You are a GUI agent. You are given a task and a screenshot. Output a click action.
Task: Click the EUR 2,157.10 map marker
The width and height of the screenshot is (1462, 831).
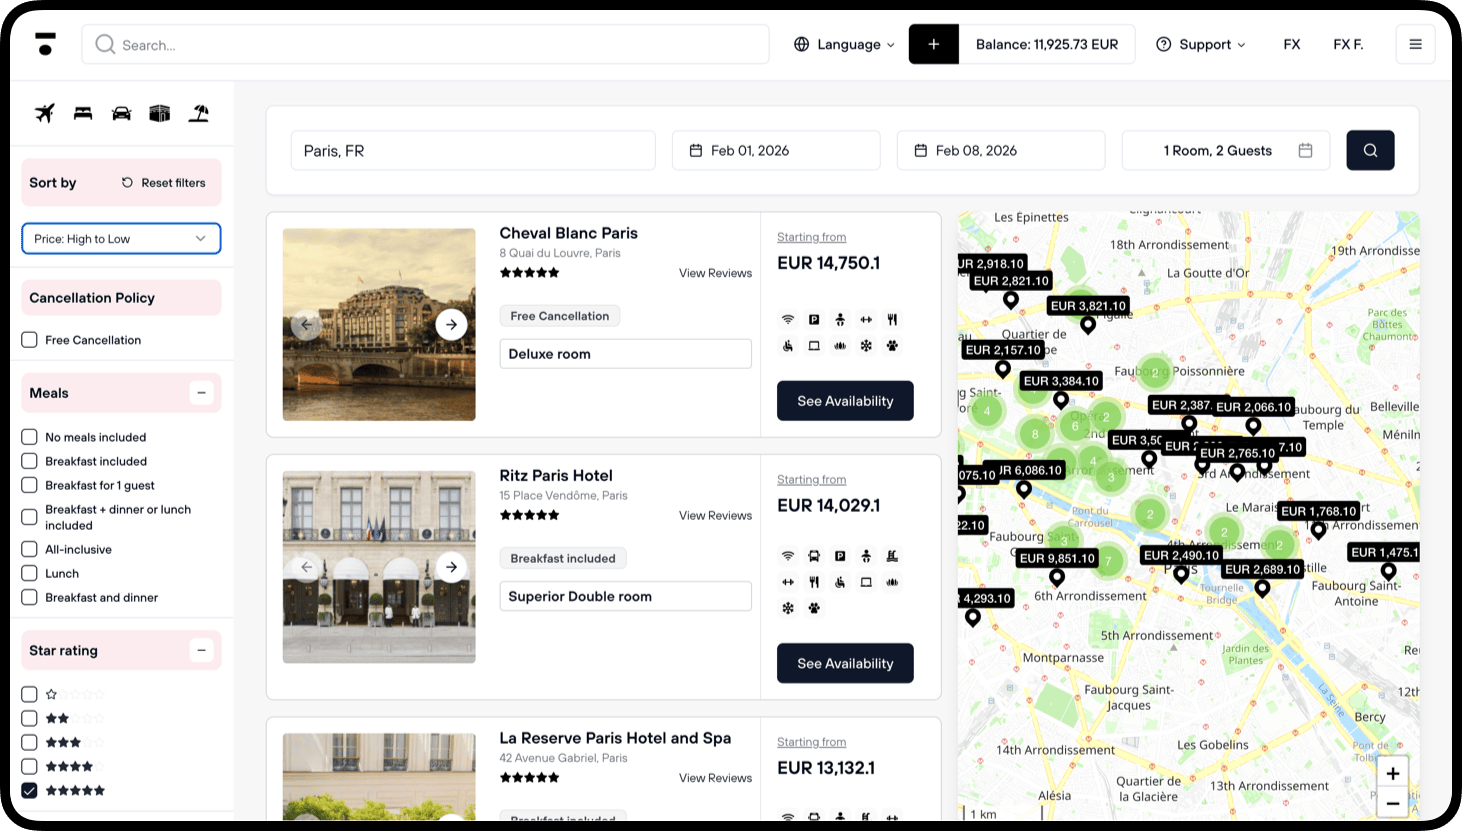pos(1003,350)
